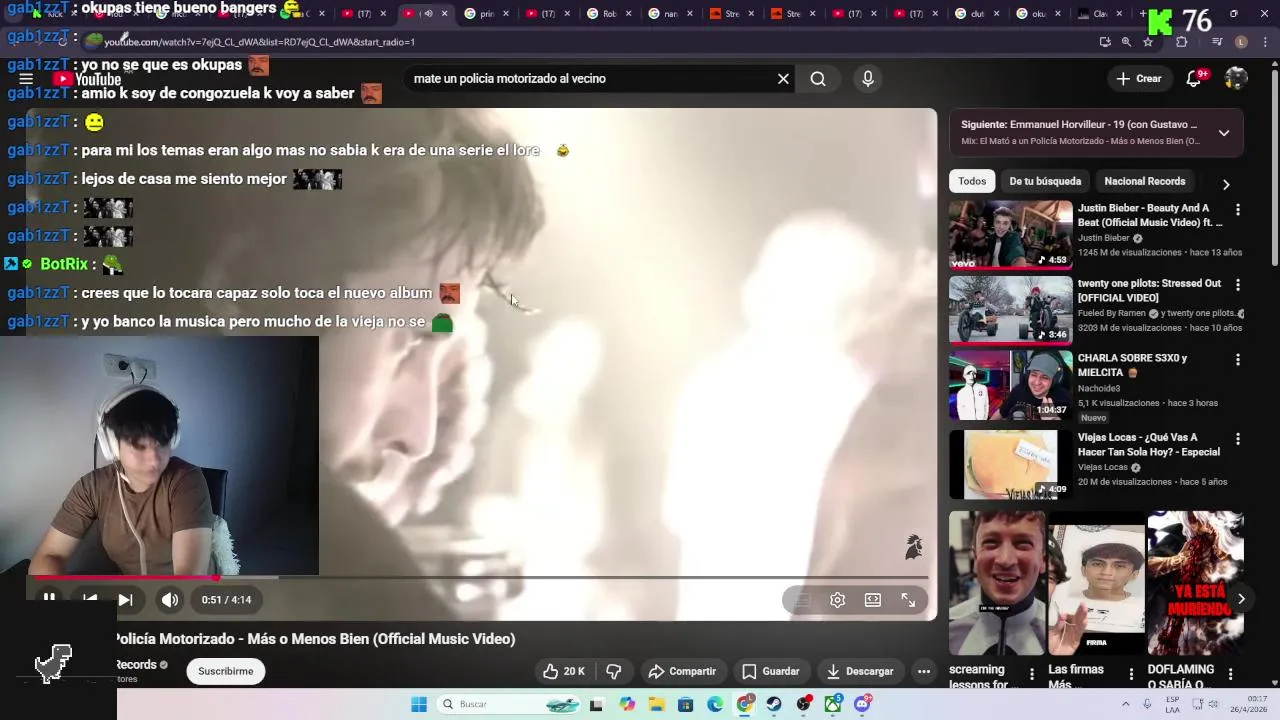Expand the Siguiente mix playlist panel

coord(1223,132)
